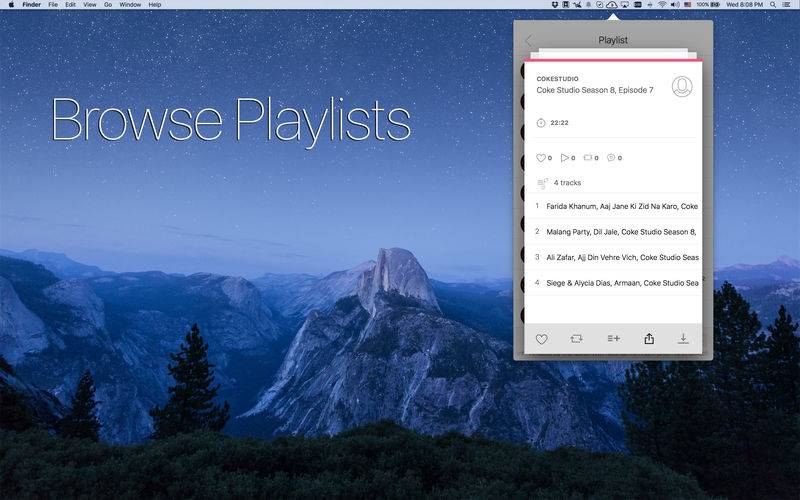800x500 pixels.
Task: Repost the playlist from the bottom bar
Action: tap(577, 338)
